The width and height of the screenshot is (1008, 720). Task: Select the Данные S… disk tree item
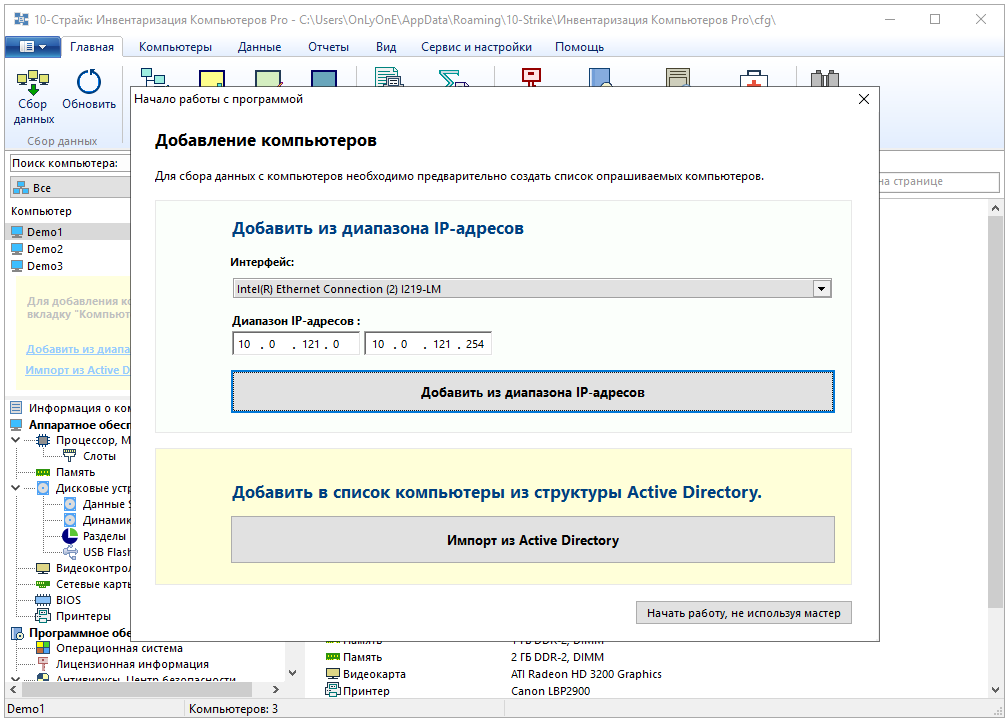click(106, 504)
